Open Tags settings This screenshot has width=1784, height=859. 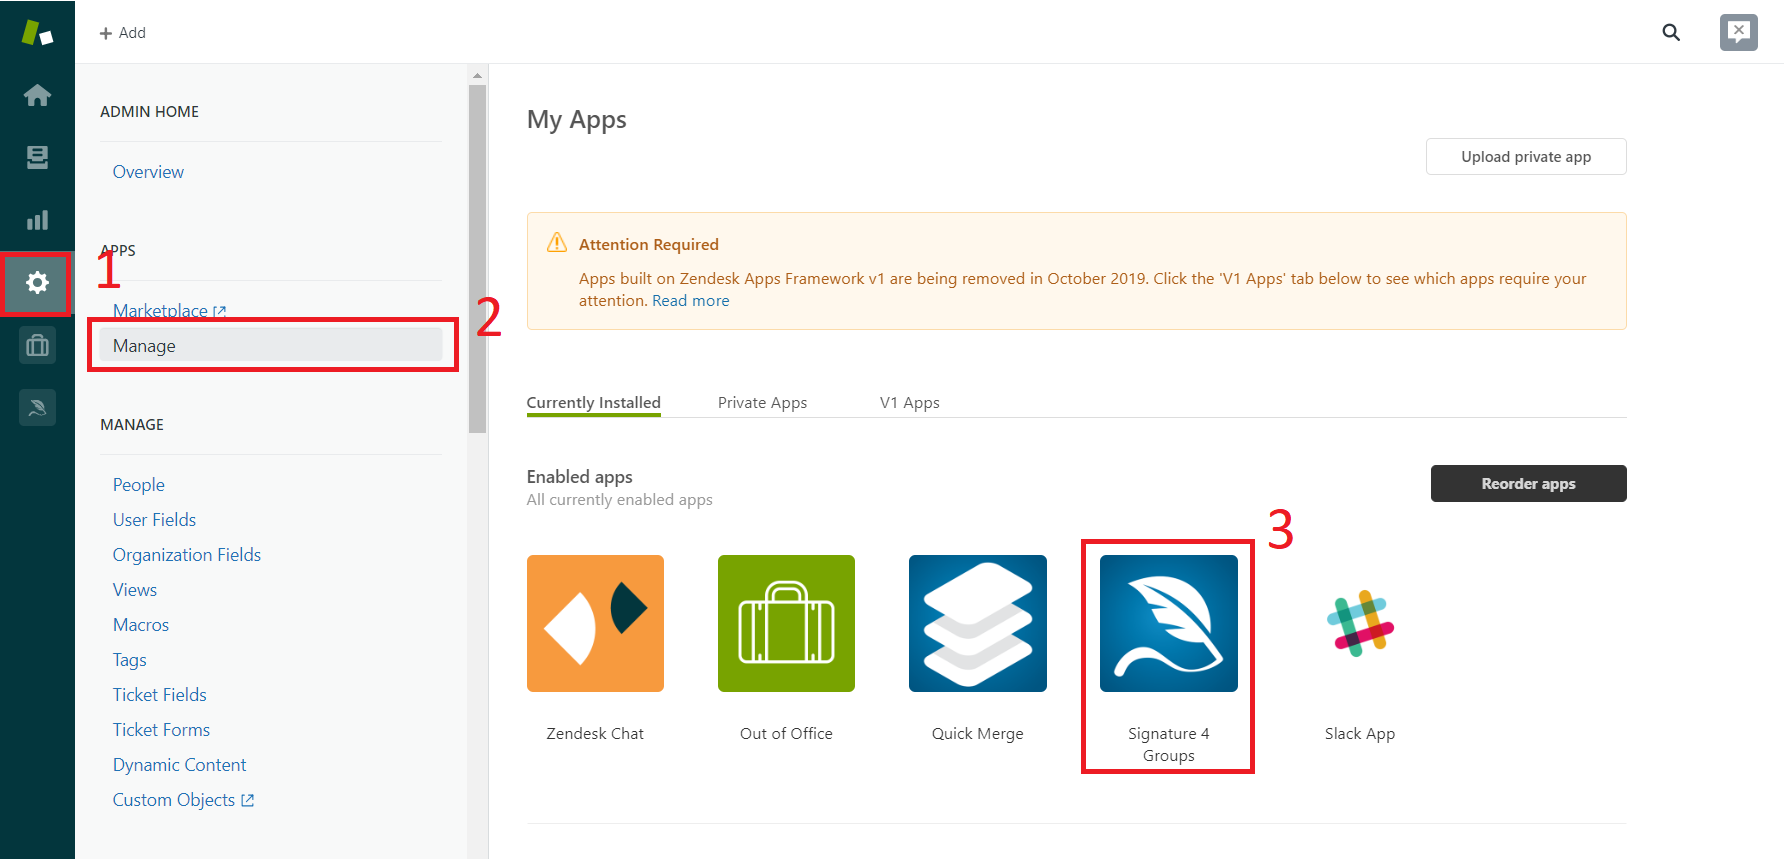[130, 660]
